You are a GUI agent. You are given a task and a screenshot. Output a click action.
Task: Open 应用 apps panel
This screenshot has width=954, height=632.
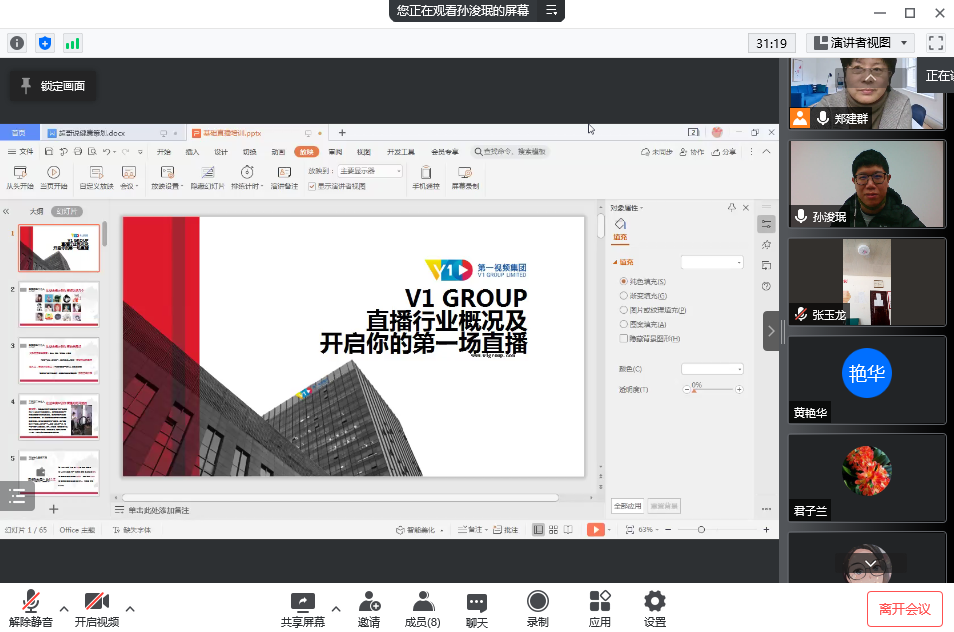click(x=599, y=609)
